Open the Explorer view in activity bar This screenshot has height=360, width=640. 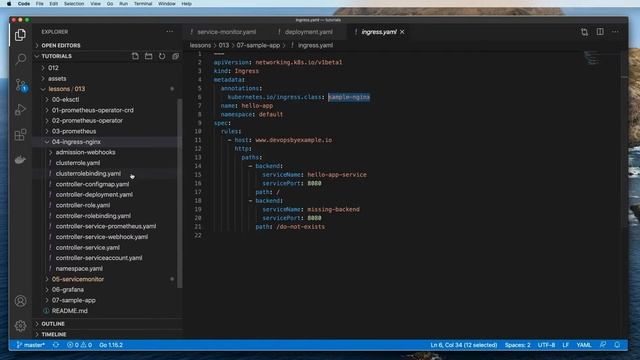click(x=20, y=35)
